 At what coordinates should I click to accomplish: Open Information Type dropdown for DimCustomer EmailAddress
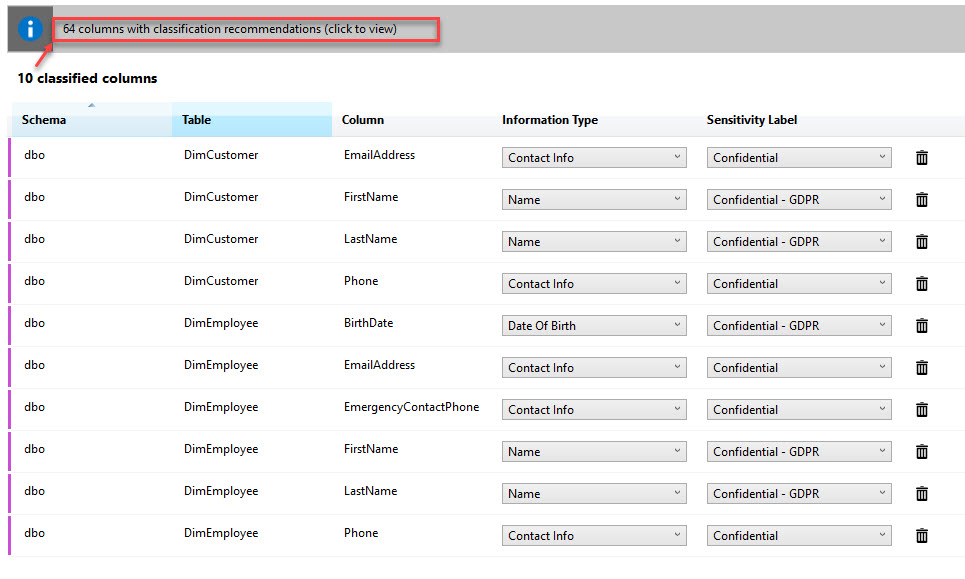[594, 158]
